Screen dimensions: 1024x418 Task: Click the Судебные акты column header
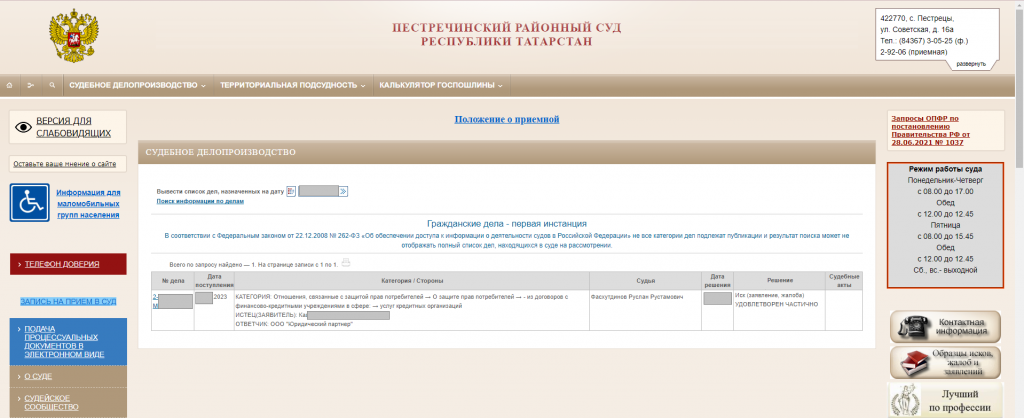844,281
